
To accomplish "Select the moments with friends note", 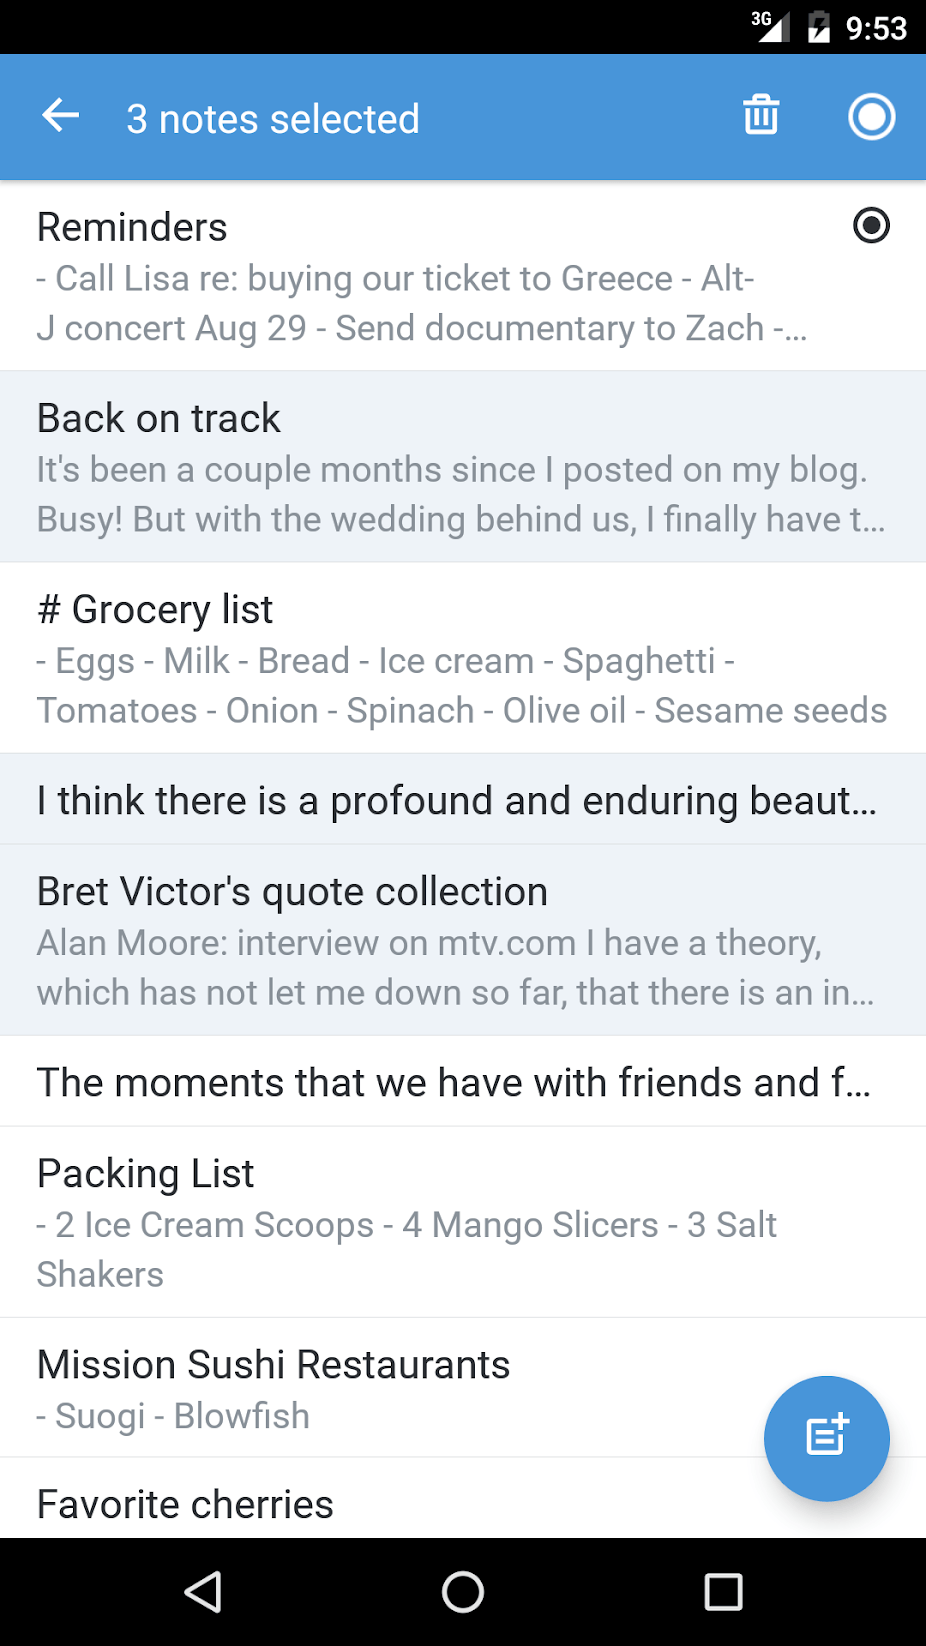I will point(462,1082).
